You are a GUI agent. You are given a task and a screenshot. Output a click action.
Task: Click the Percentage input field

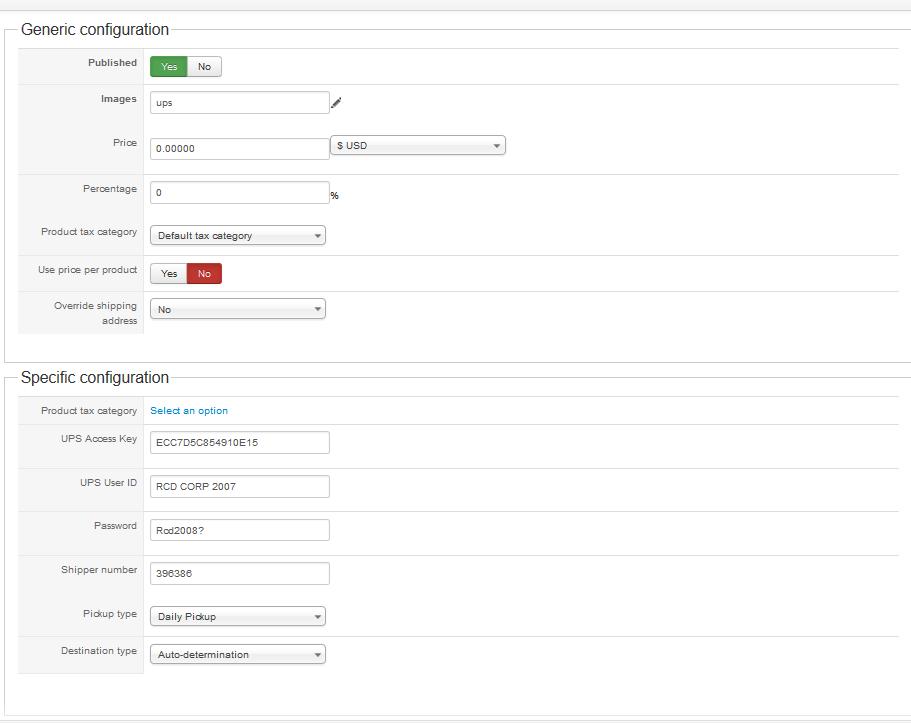[239, 192]
